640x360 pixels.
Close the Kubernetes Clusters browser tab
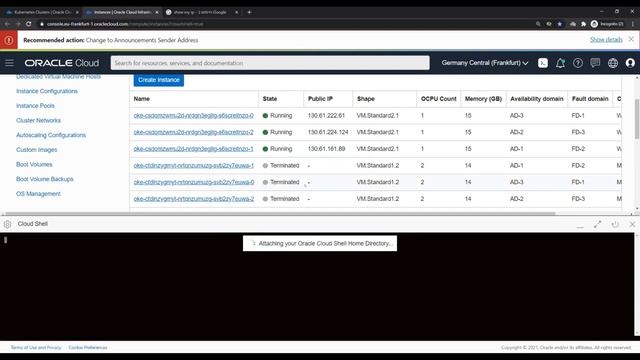pos(77,12)
